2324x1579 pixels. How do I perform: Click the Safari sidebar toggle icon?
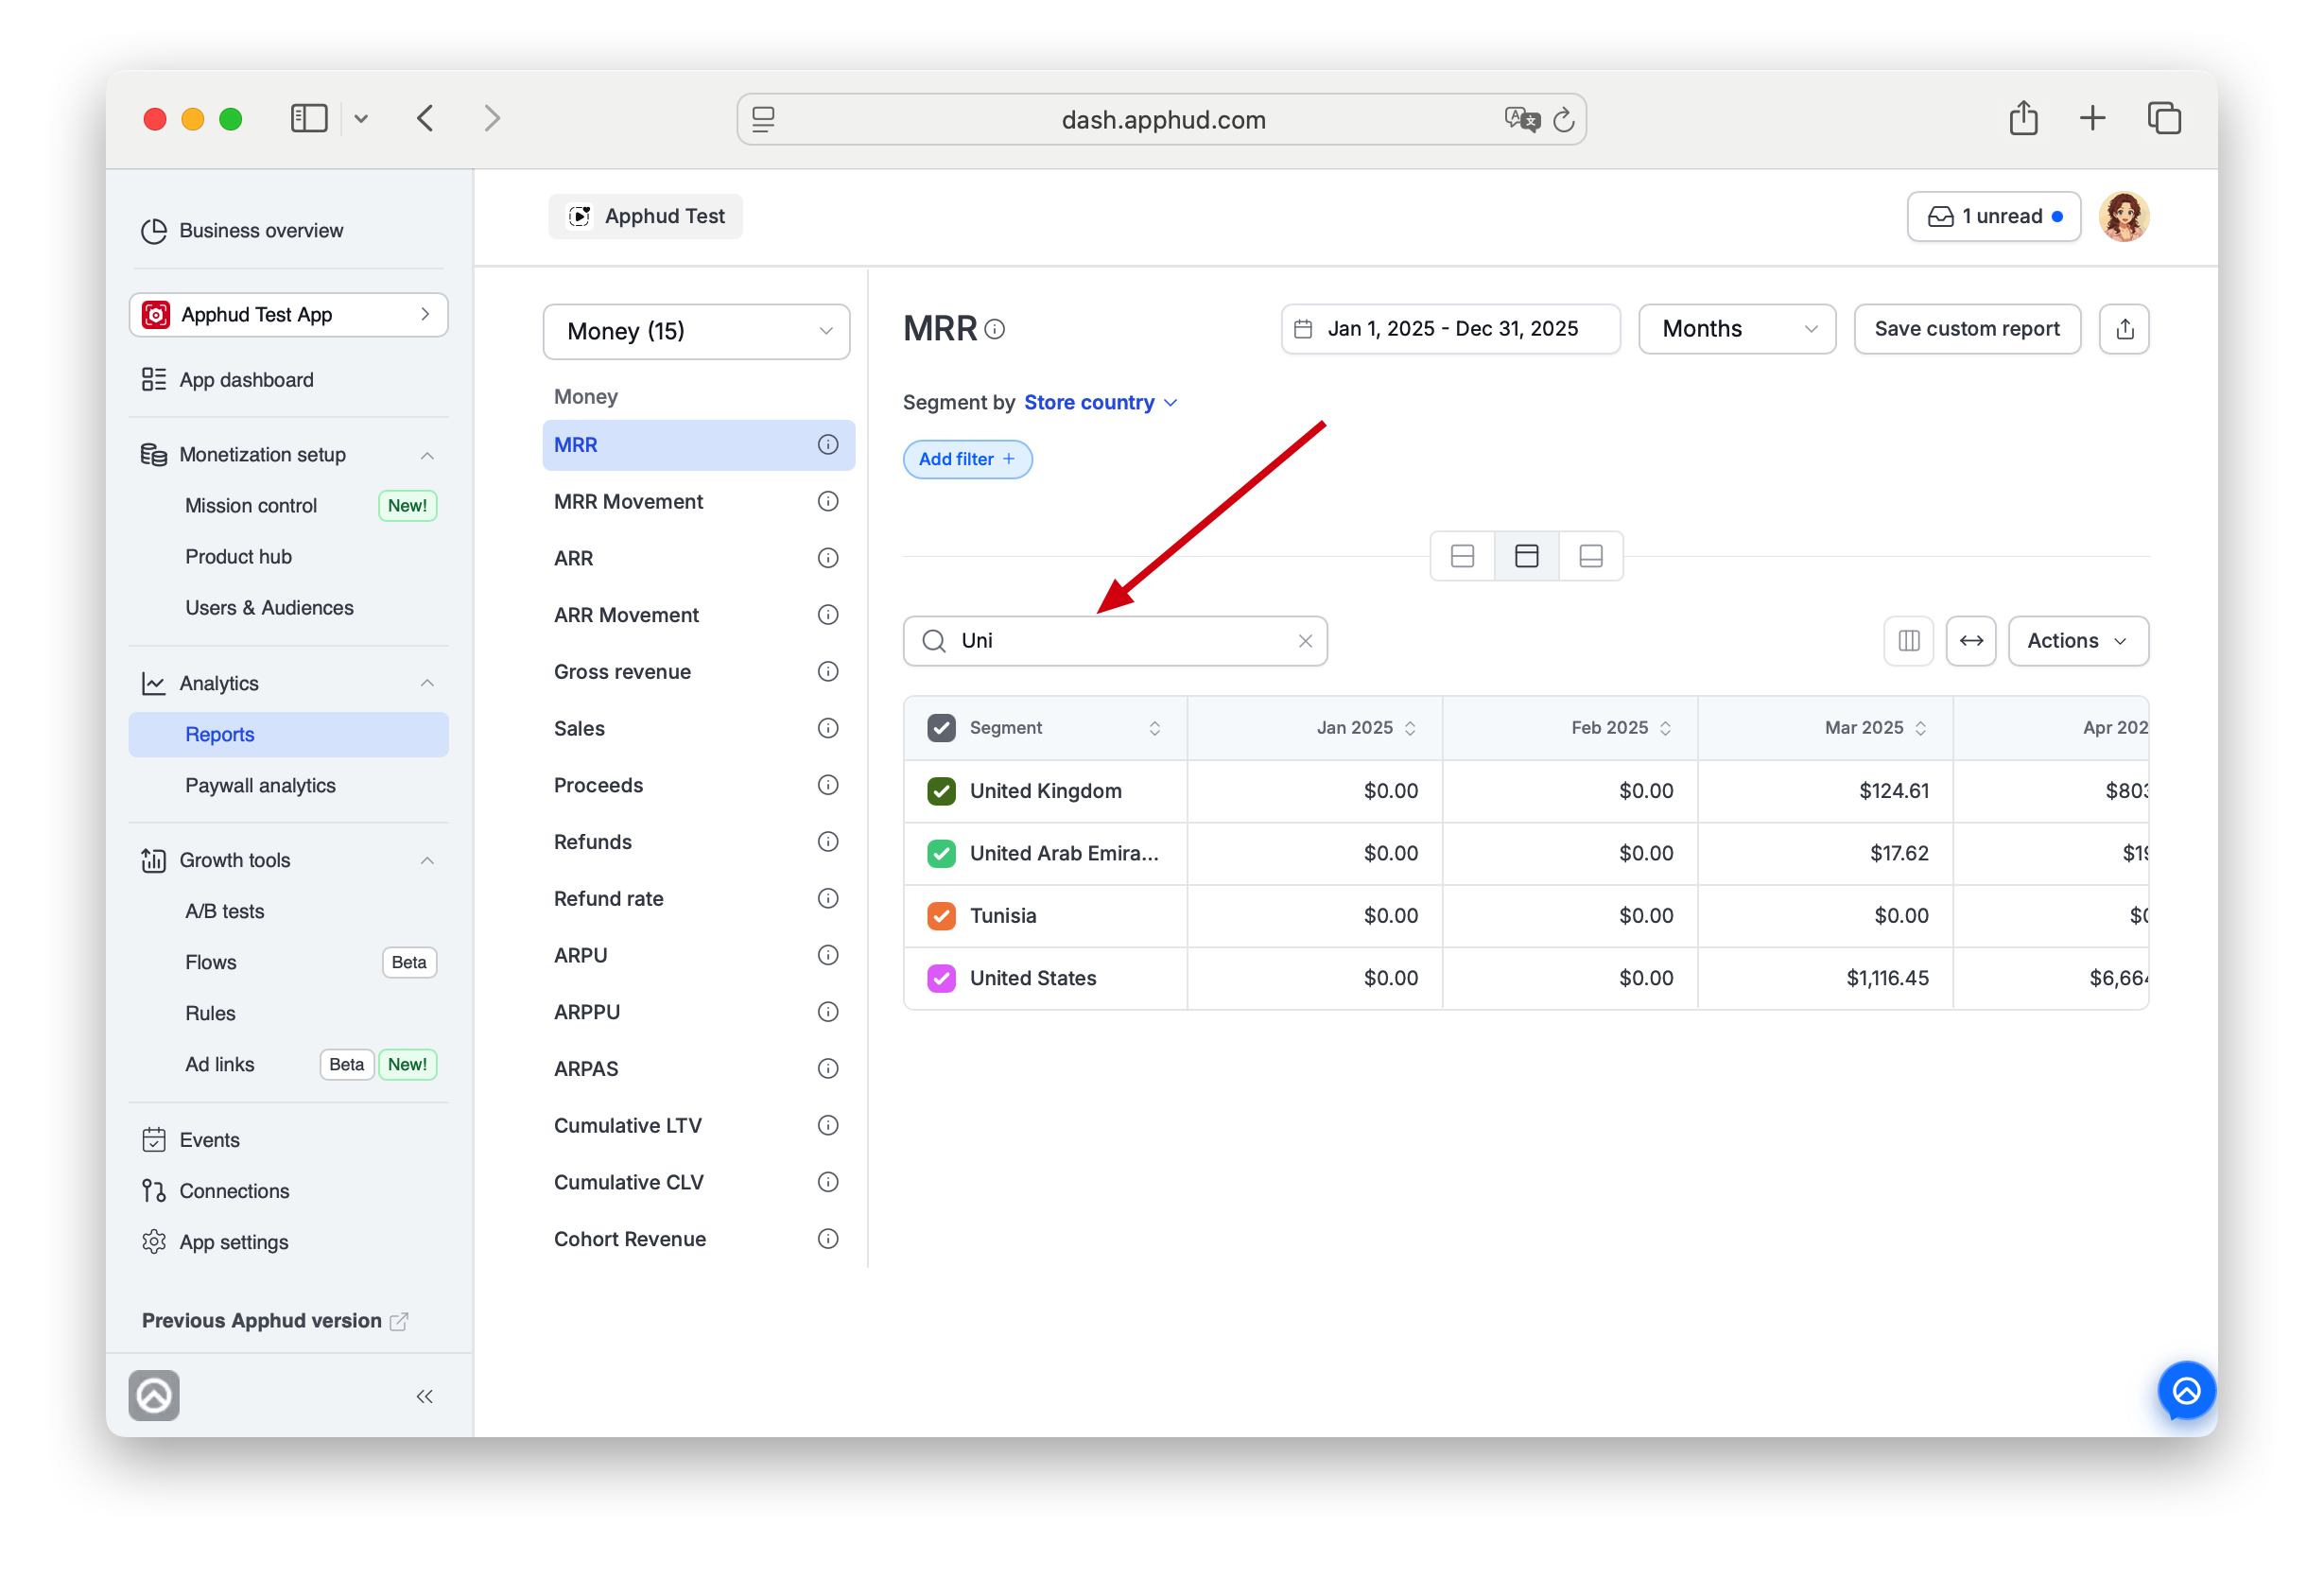coord(308,119)
